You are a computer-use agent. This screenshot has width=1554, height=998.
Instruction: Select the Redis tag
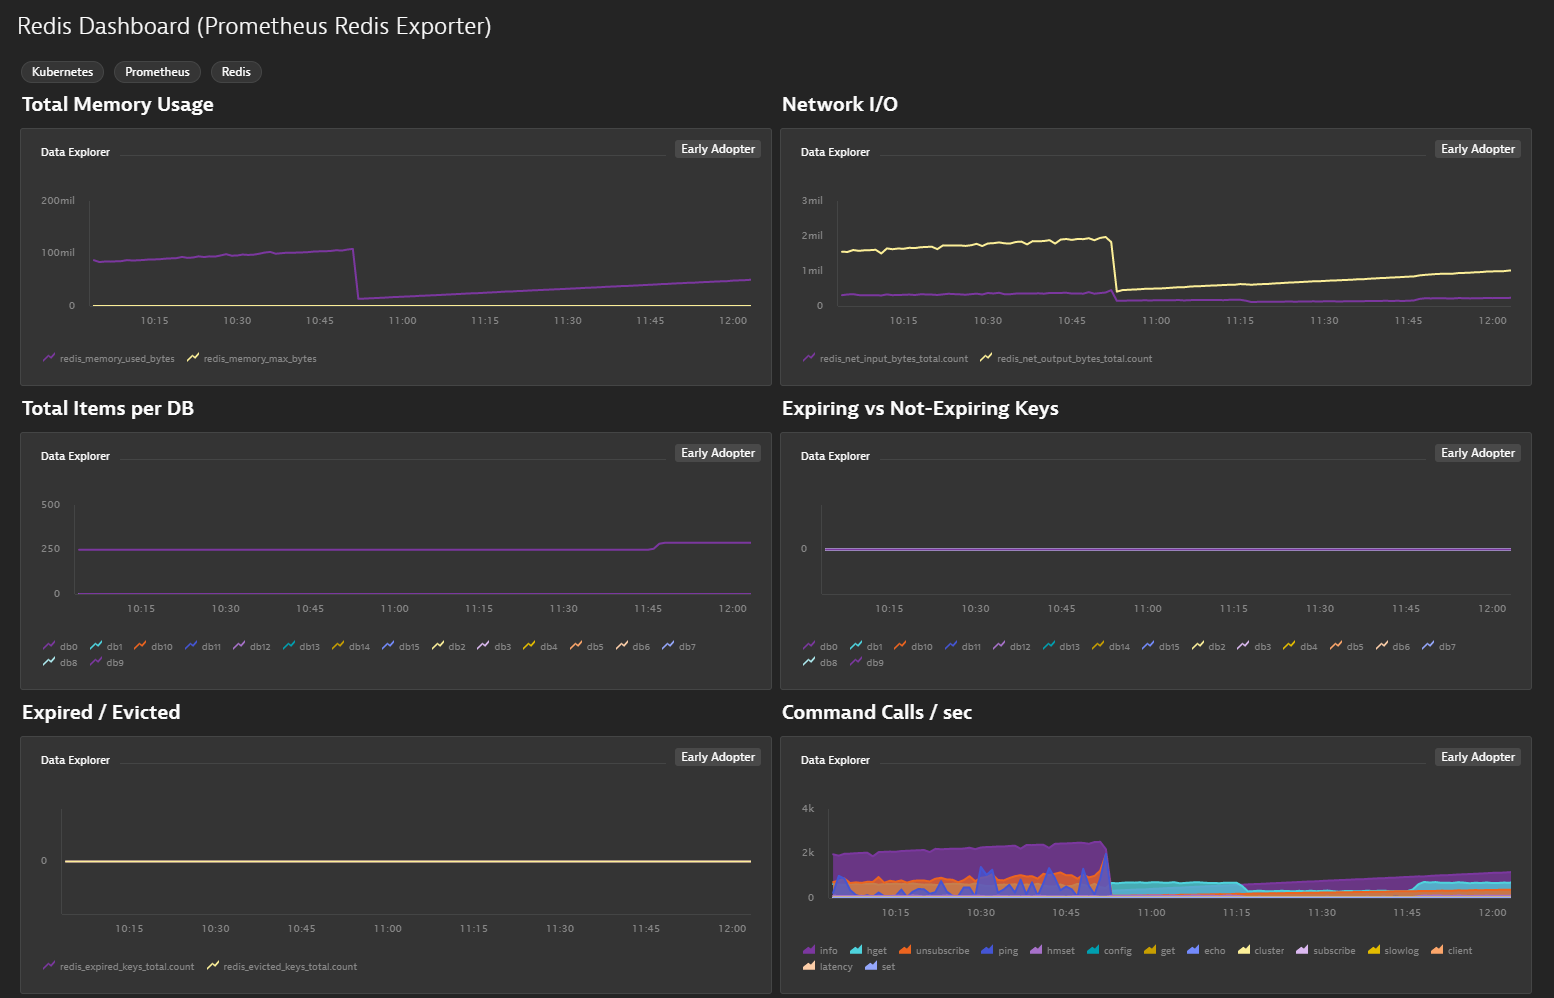pos(236,72)
